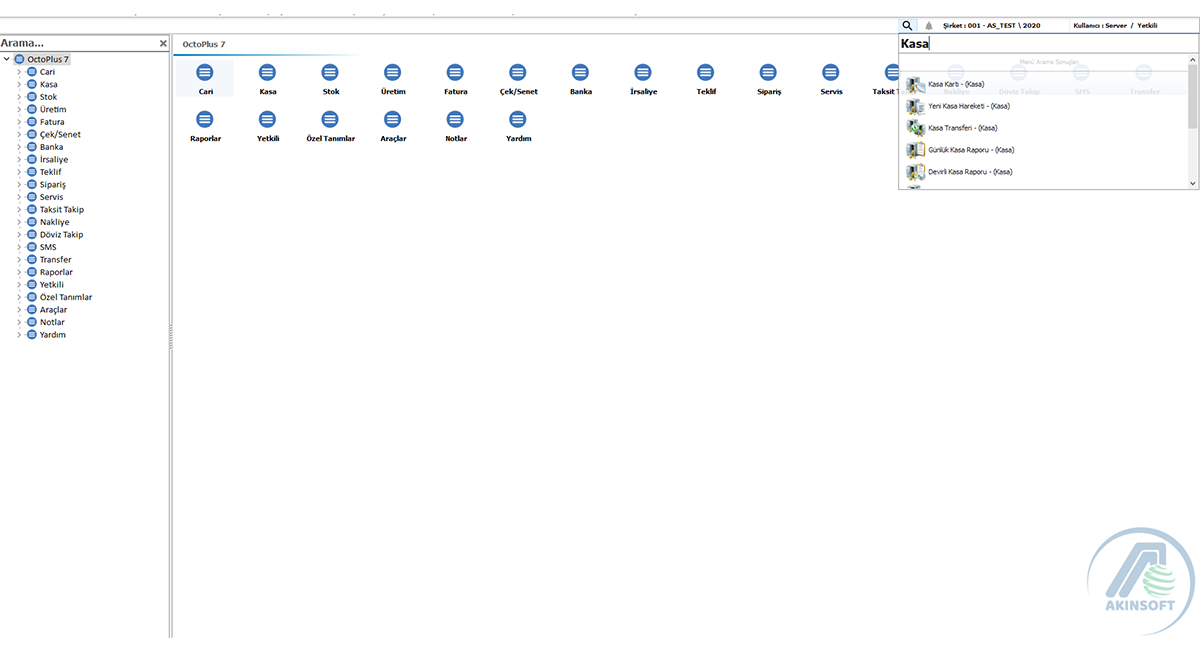Open the Raporlar module icon

coord(205,120)
